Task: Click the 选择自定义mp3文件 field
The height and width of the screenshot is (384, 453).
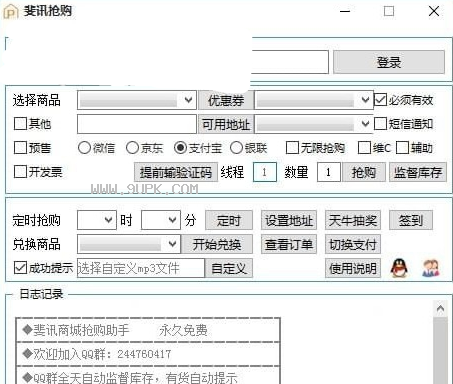Action: point(141,268)
